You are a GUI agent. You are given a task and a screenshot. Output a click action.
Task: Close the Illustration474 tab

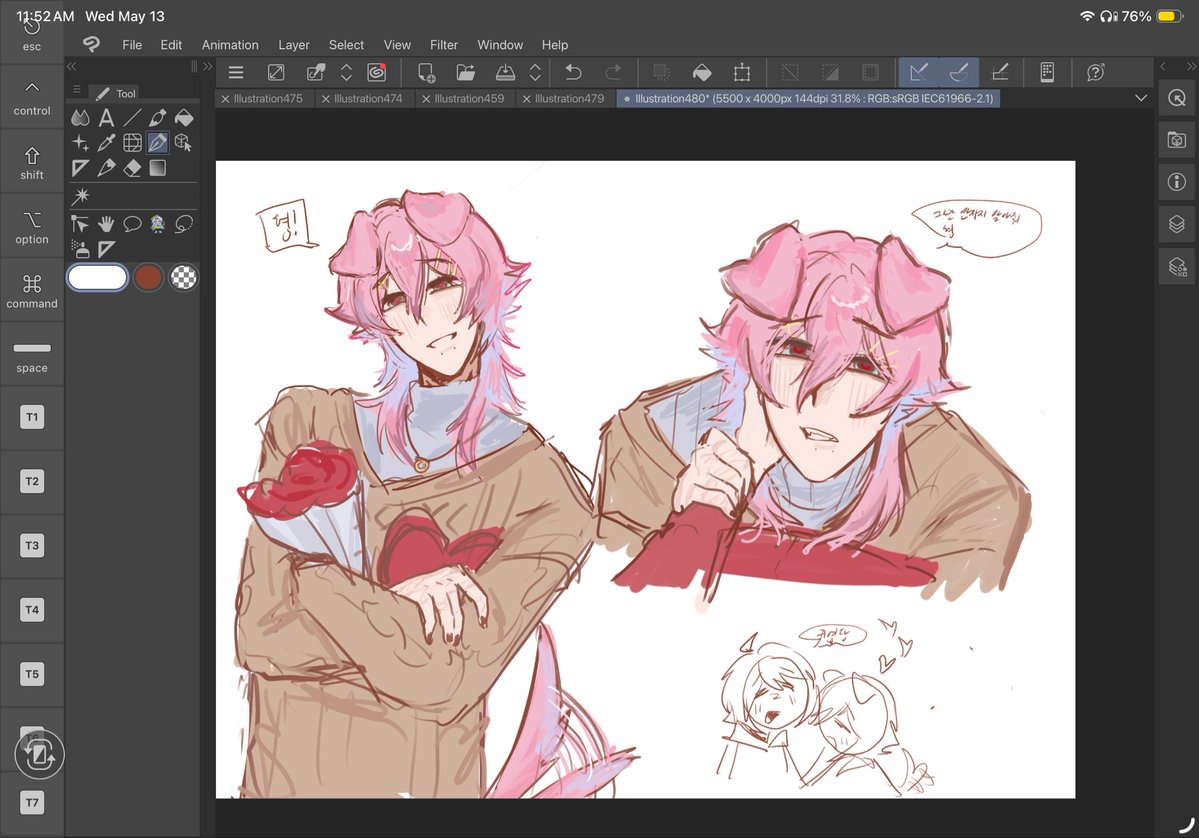(326, 99)
